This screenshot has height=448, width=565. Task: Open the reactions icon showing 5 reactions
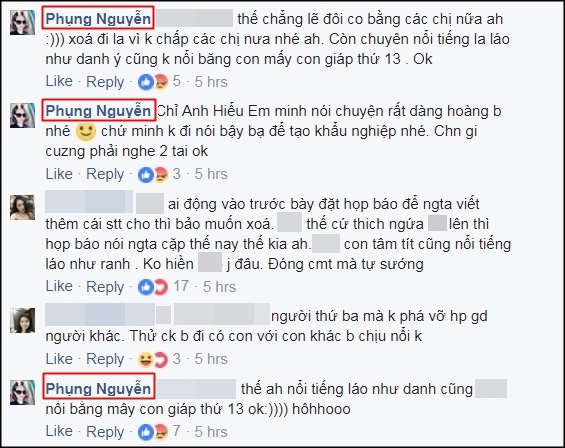pos(153,82)
